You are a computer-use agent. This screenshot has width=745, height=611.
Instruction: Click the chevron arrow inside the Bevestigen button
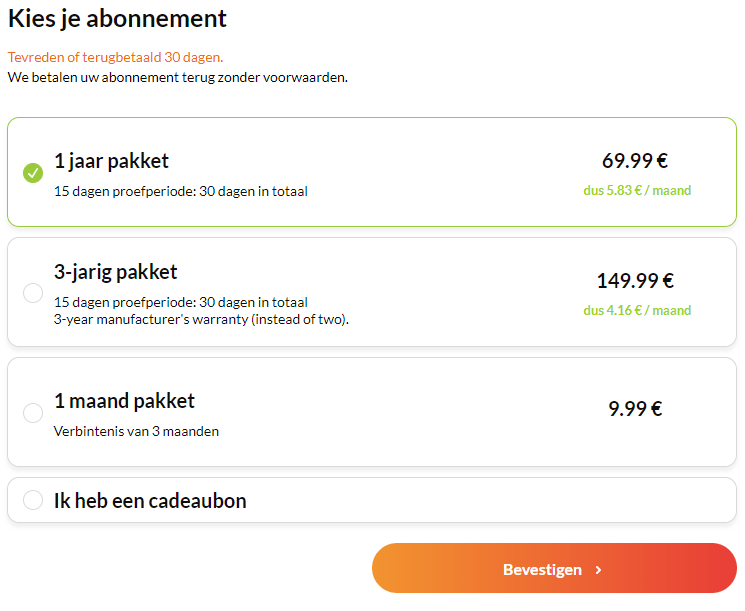point(598,570)
